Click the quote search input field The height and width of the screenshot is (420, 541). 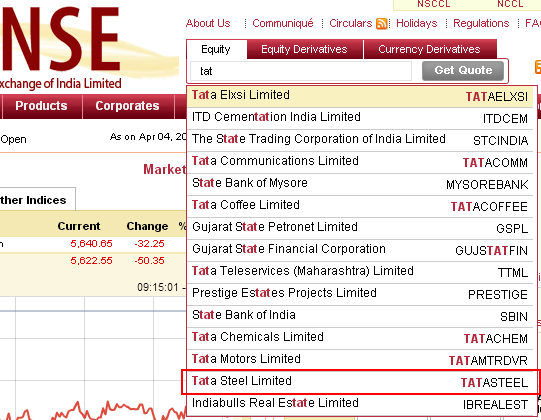pos(301,71)
